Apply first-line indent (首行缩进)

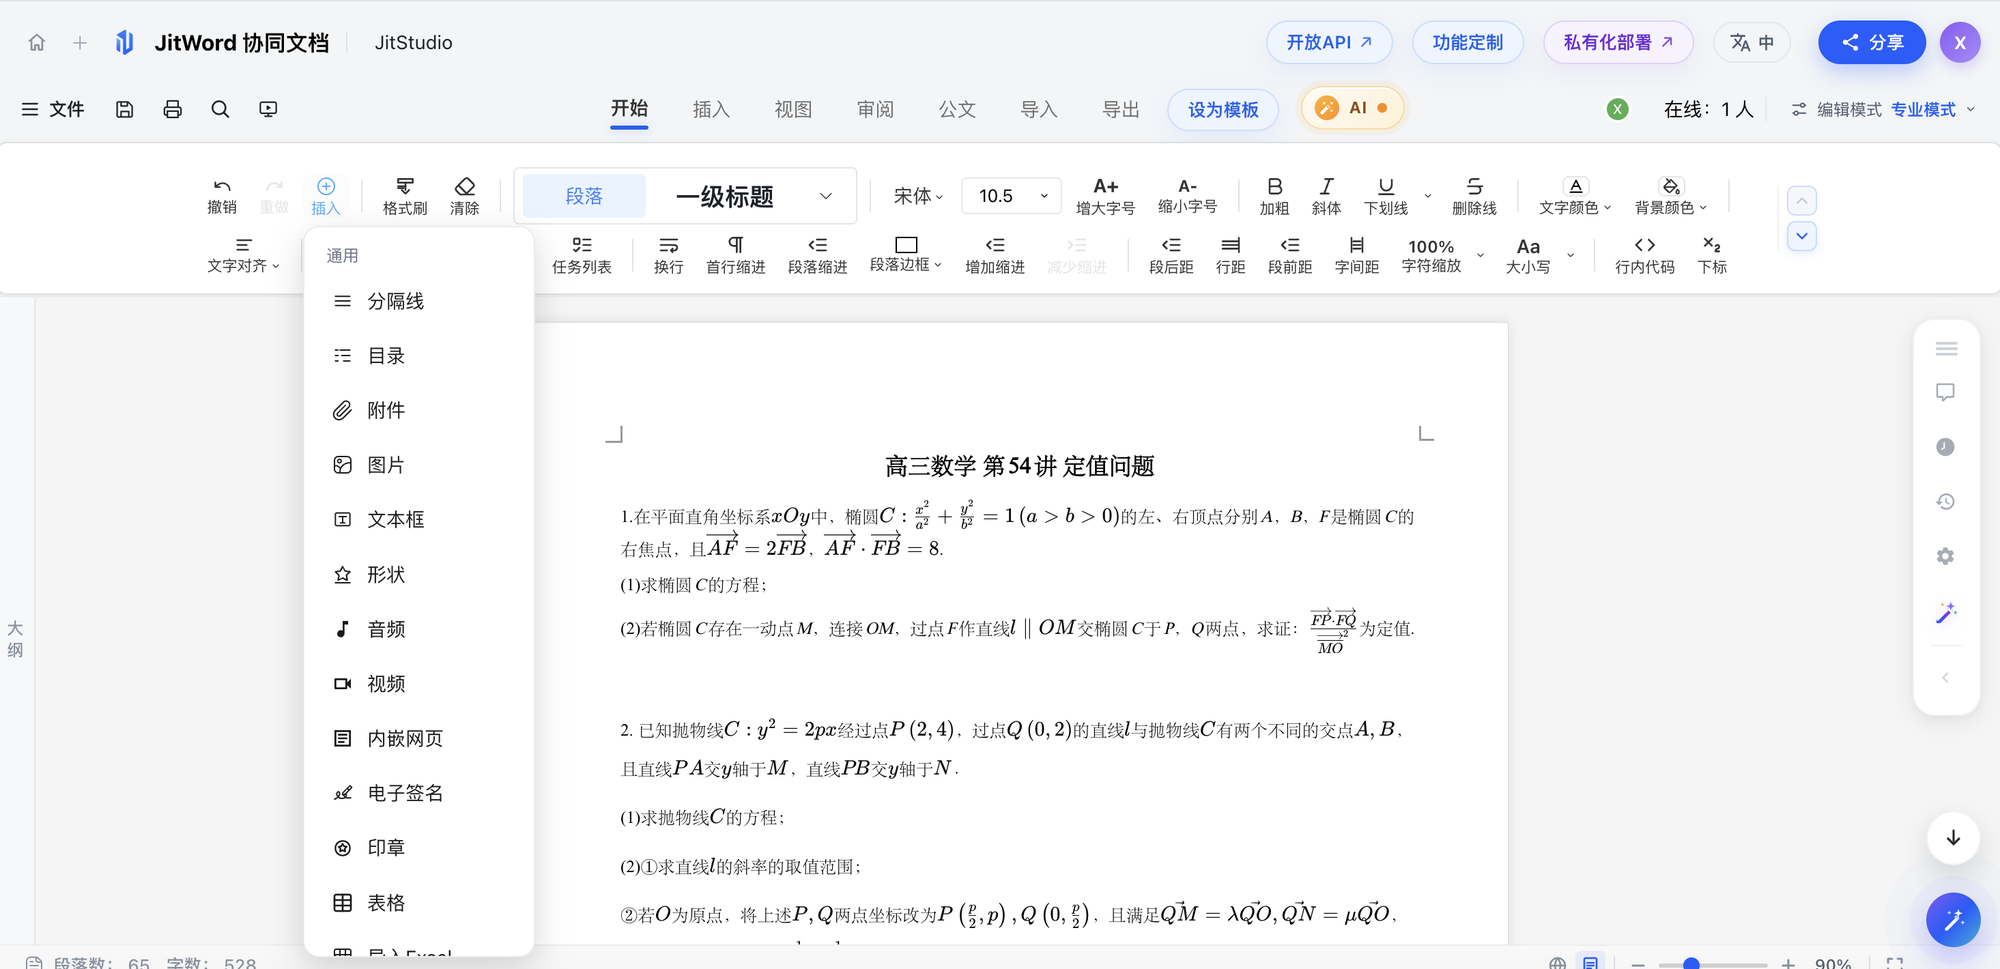(x=736, y=255)
